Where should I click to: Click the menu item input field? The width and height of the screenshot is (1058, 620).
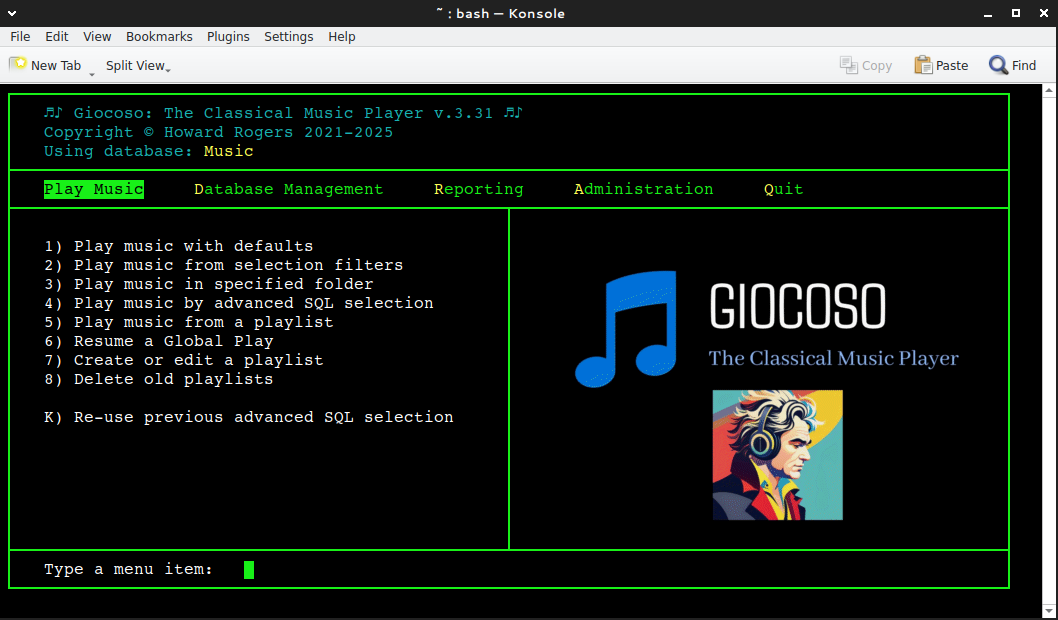(x=247, y=569)
